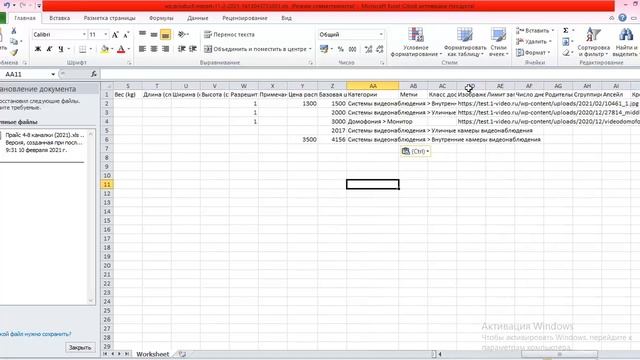Open paste options (Ctrl) button
640x360 pixels.
tap(415, 151)
